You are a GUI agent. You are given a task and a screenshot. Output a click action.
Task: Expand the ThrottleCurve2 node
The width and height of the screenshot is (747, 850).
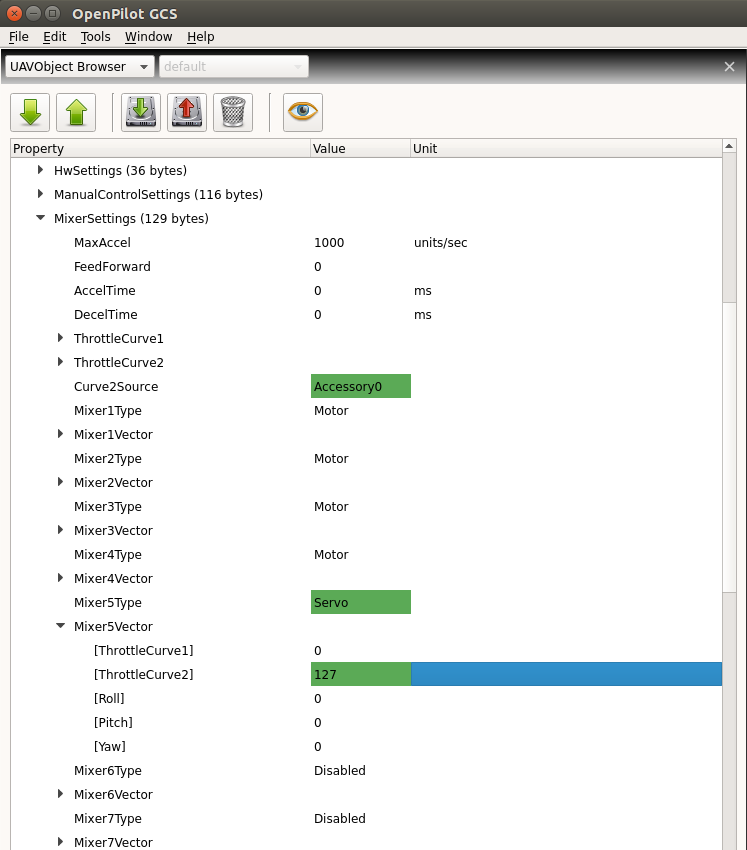click(x=60, y=362)
